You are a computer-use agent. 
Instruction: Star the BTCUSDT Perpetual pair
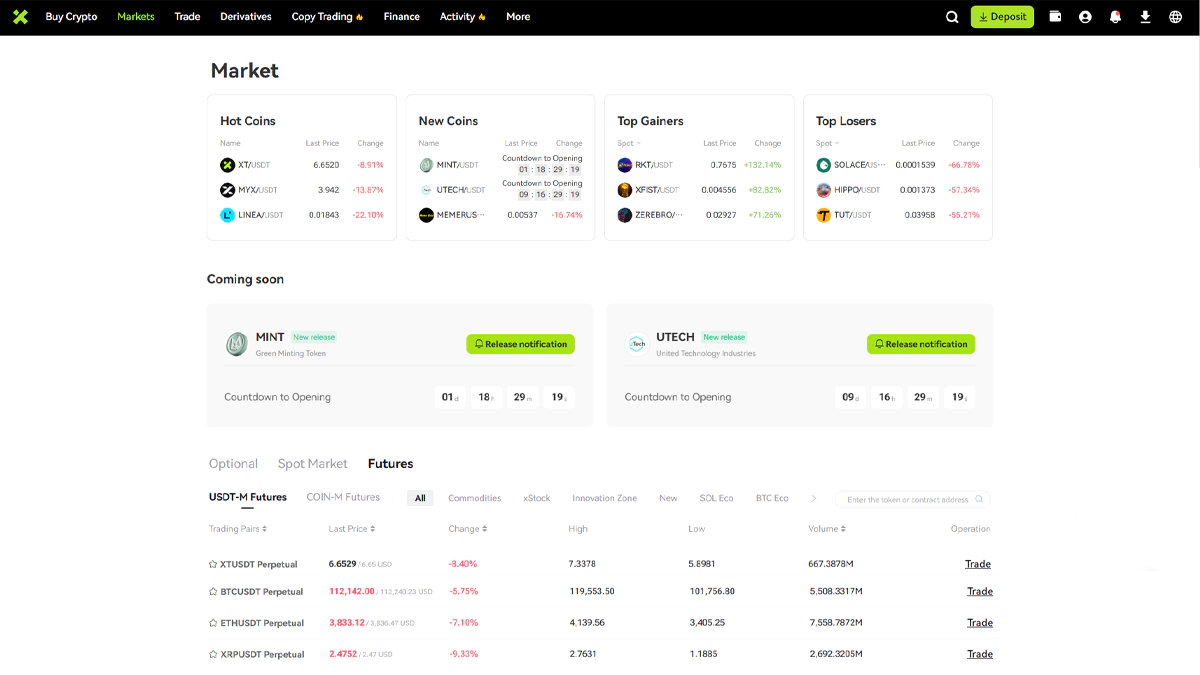point(213,592)
